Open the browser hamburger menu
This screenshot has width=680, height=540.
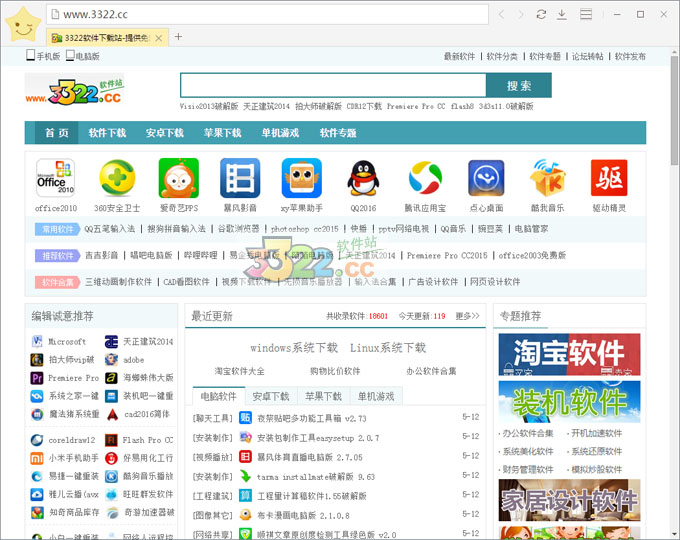coord(586,15)
